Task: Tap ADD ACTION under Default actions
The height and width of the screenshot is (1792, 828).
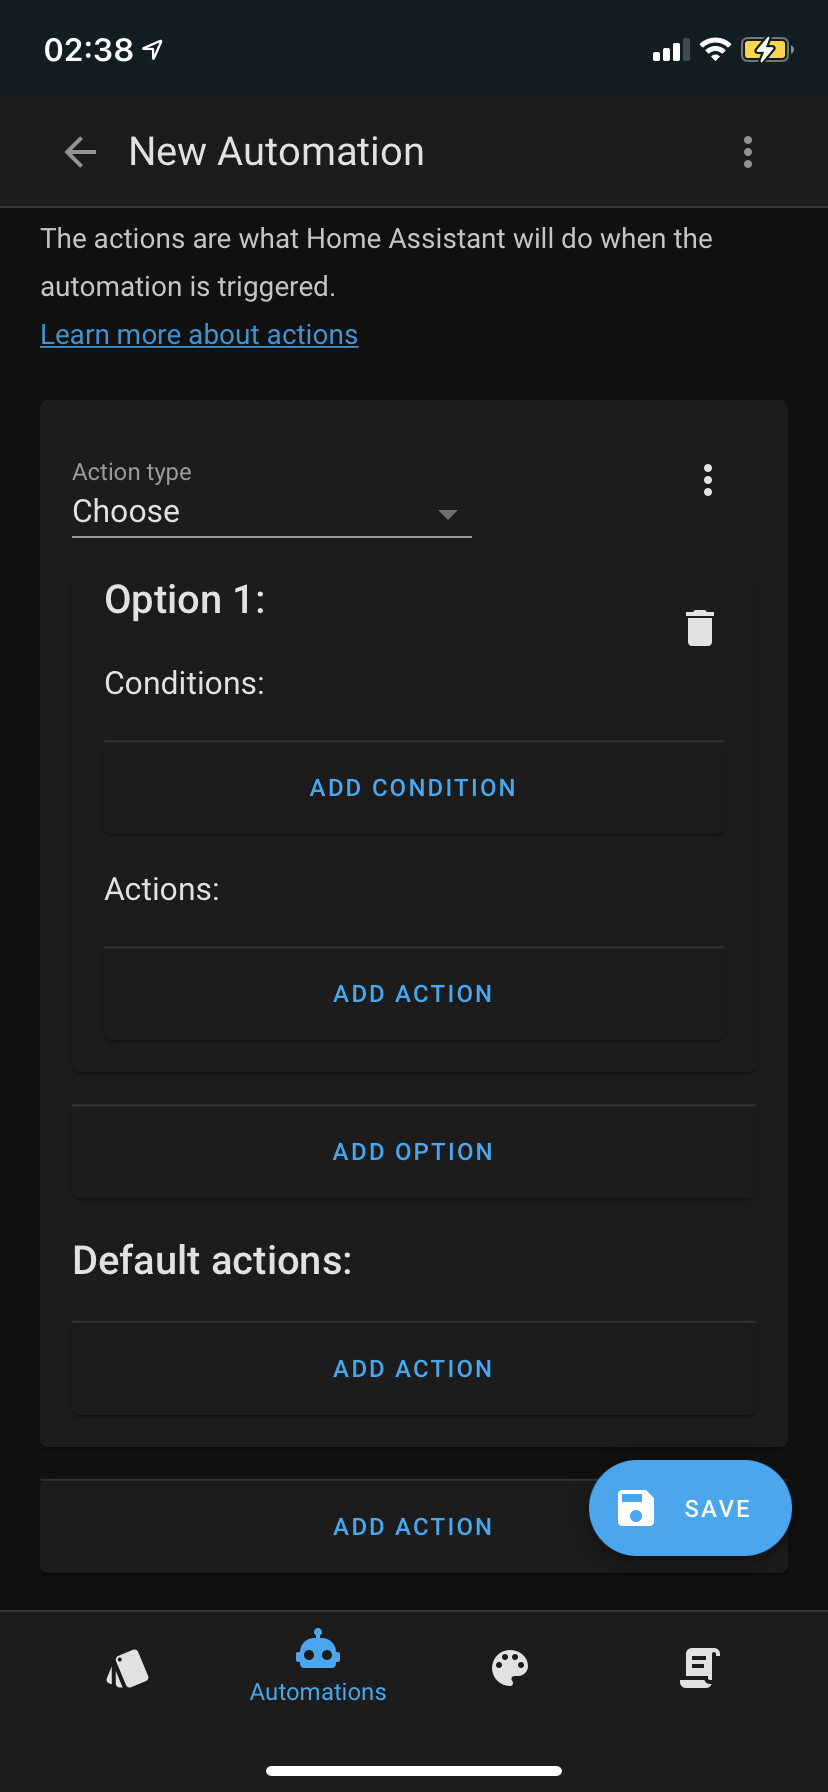Action: pyautogui.click(x=413, y=1368)
